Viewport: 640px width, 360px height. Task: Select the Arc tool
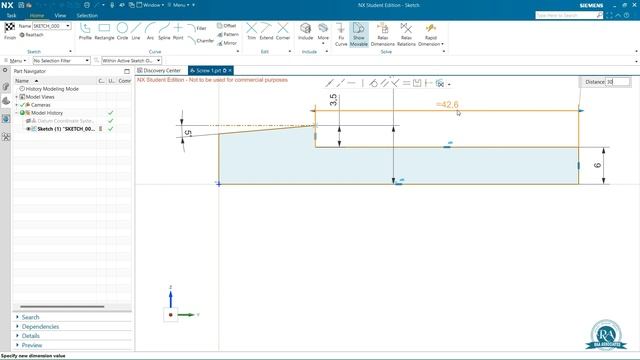(x=150, y=31)
